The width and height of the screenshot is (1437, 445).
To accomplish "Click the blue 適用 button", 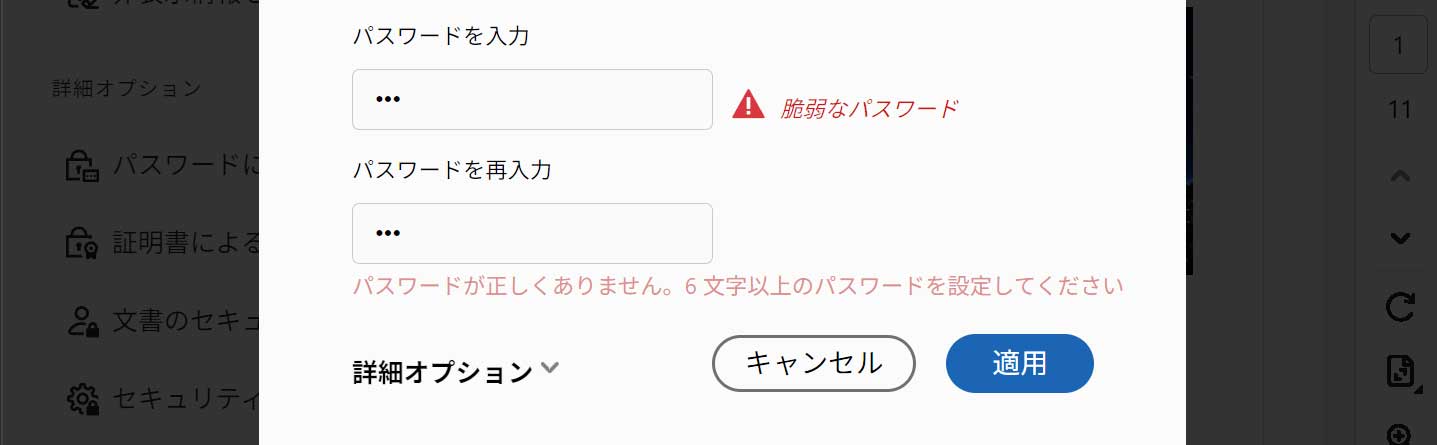I will 1020,363.
